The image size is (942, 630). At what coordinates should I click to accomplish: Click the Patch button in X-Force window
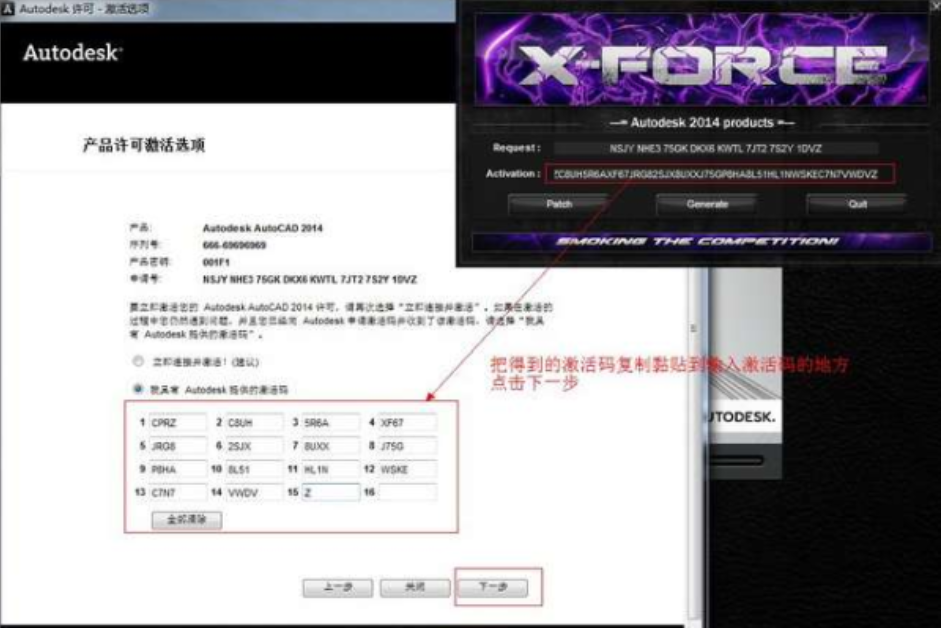[559, 204]
